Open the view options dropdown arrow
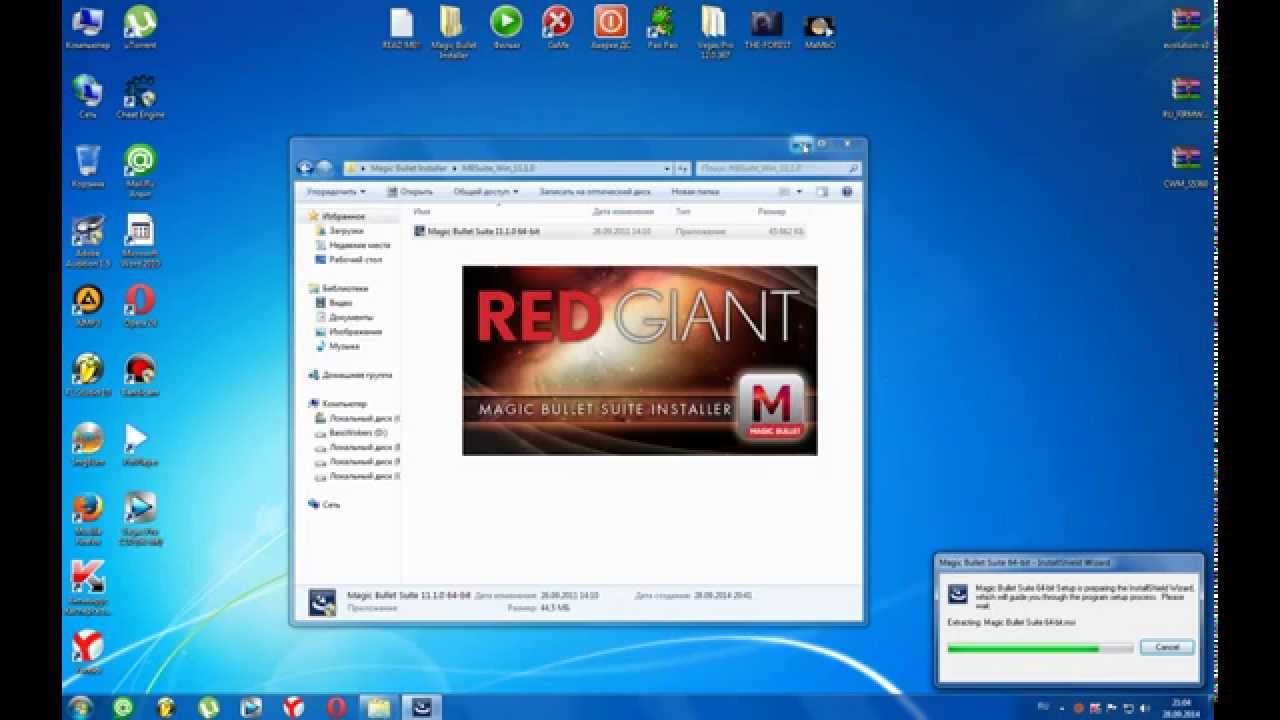This screenshot has width=1280, height=720. click(x=800, y=191)
